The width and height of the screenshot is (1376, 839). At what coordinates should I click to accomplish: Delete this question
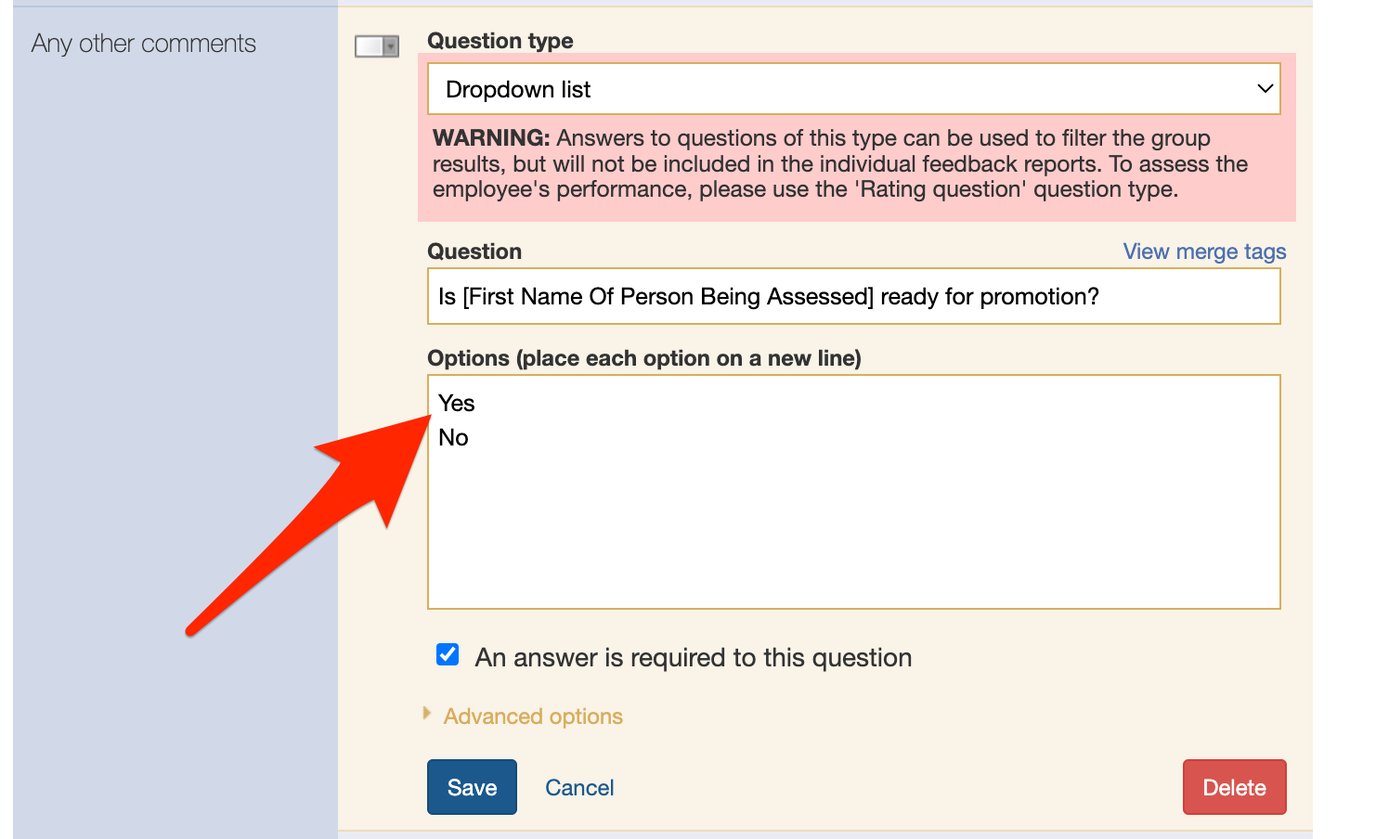pyautogui.click(x=1234, y=787)
